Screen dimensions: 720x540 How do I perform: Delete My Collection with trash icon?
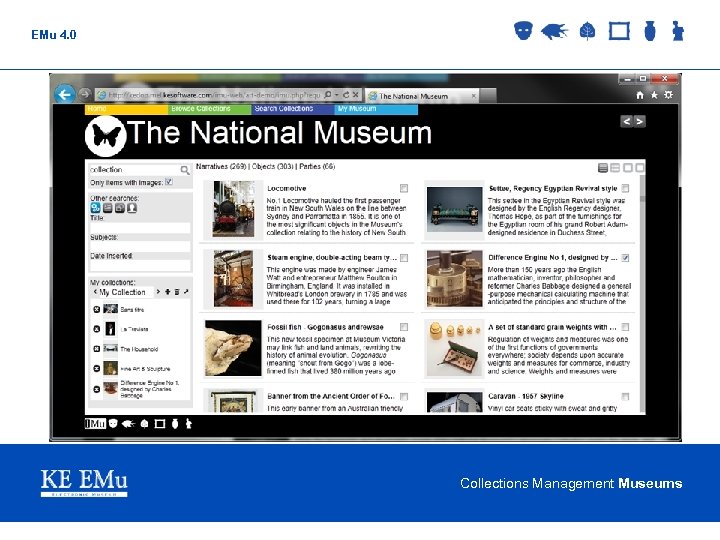coord(177,292)
